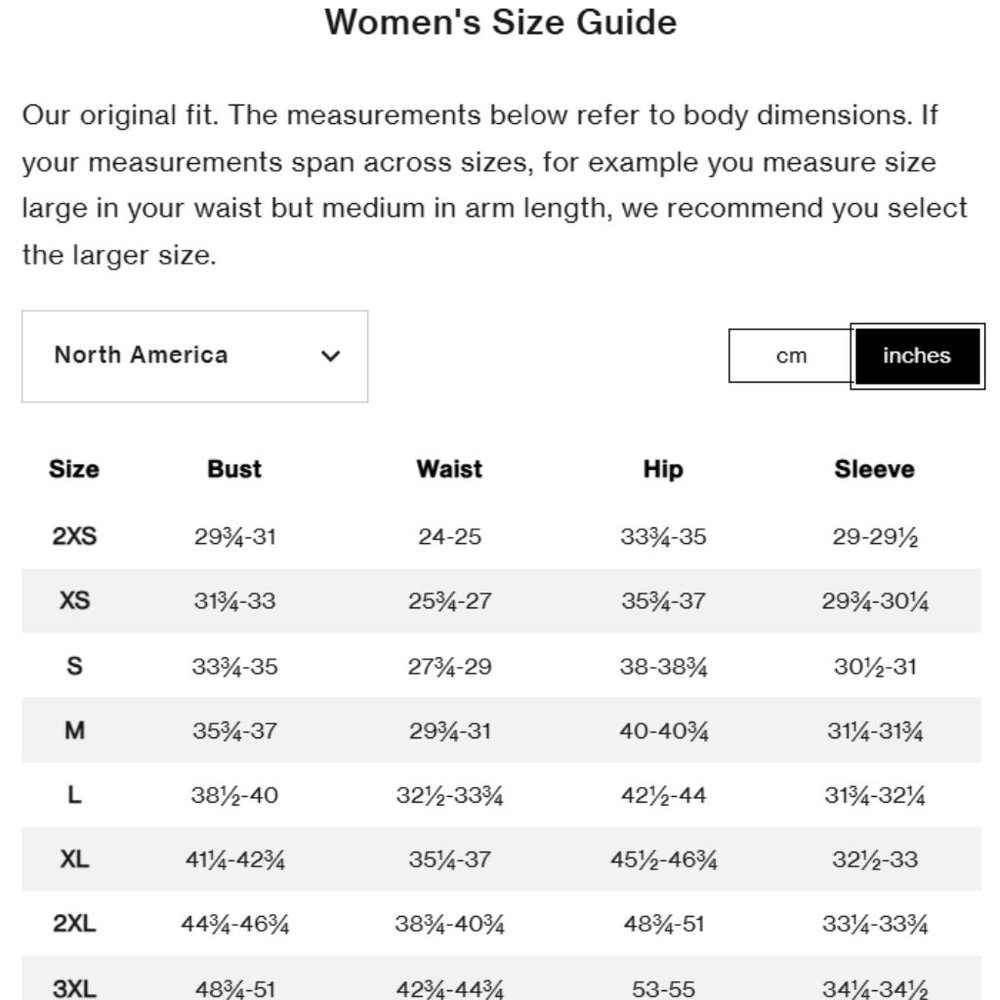Select the XL size row label

pyautogui.click(x=74, y=859)
